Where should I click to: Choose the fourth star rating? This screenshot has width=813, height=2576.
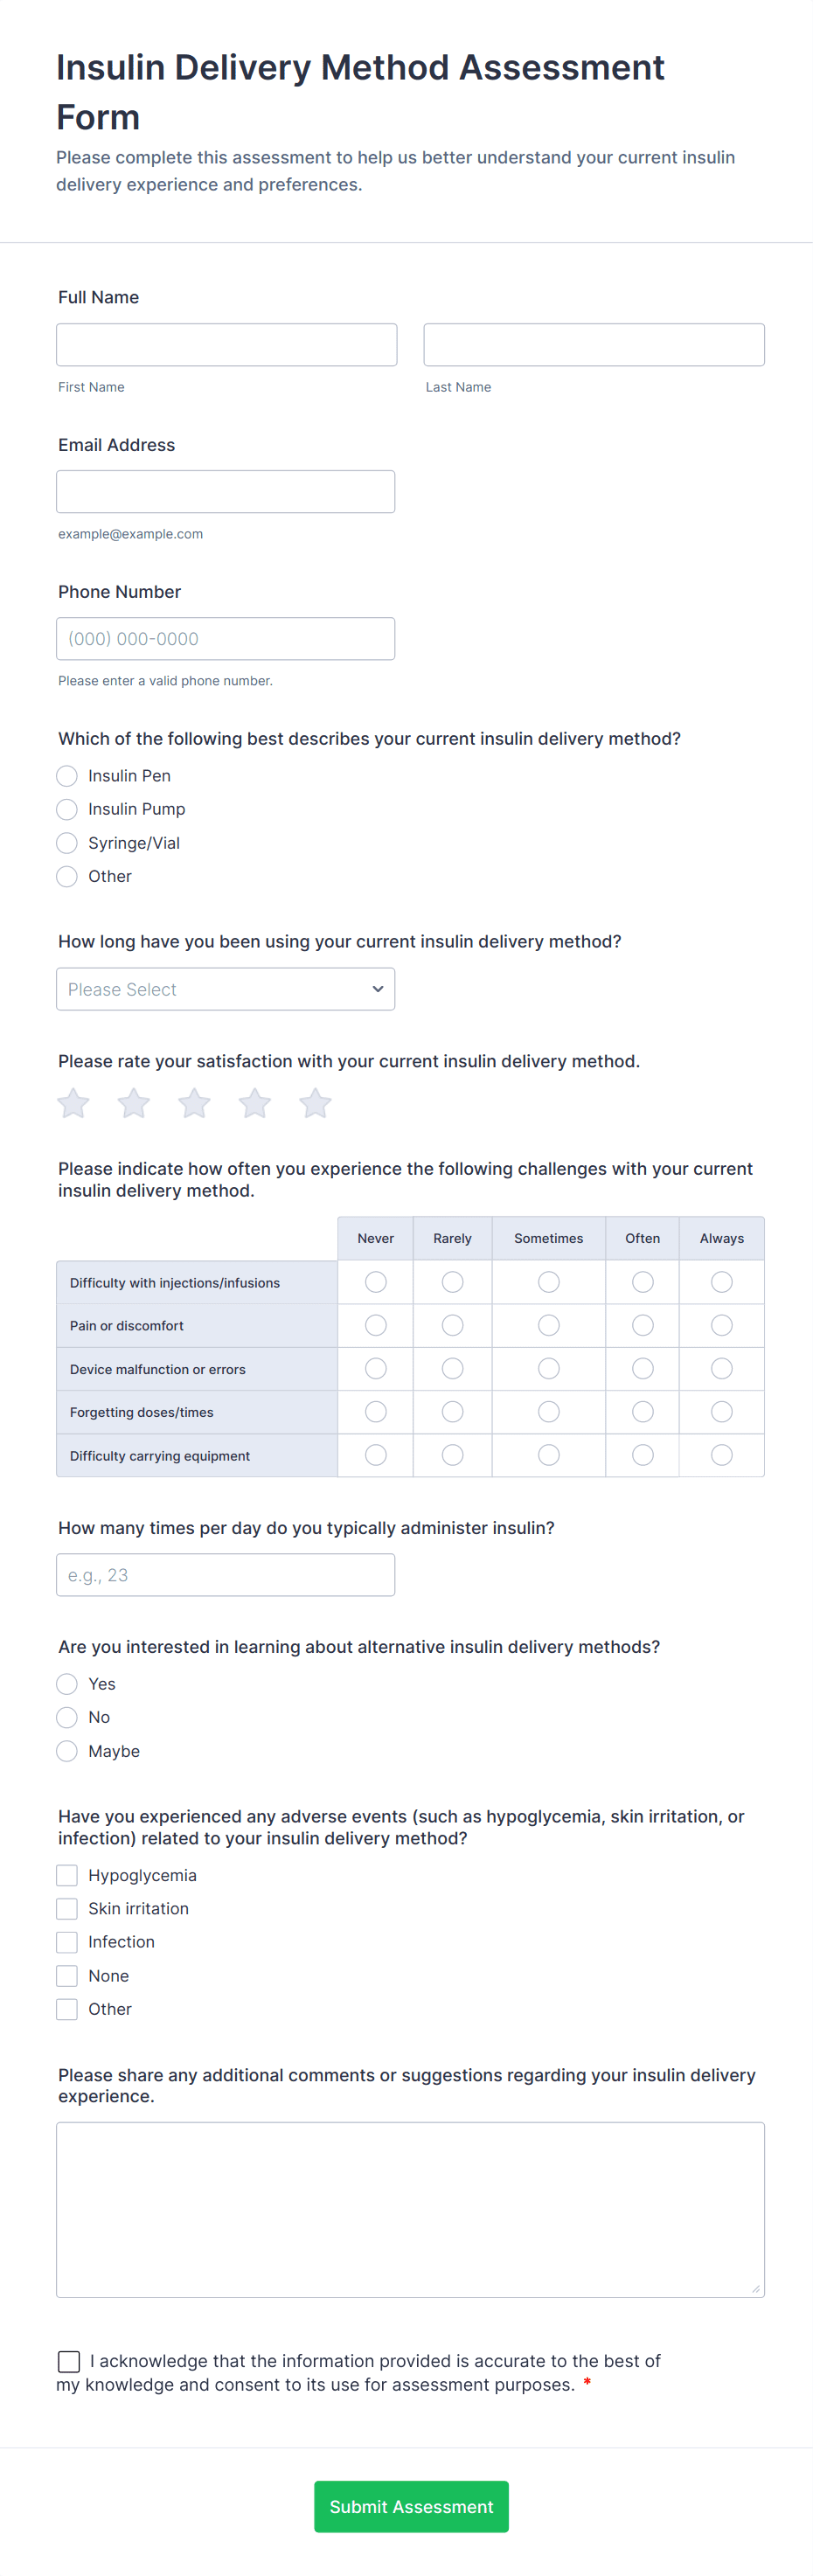(255, 1103)
